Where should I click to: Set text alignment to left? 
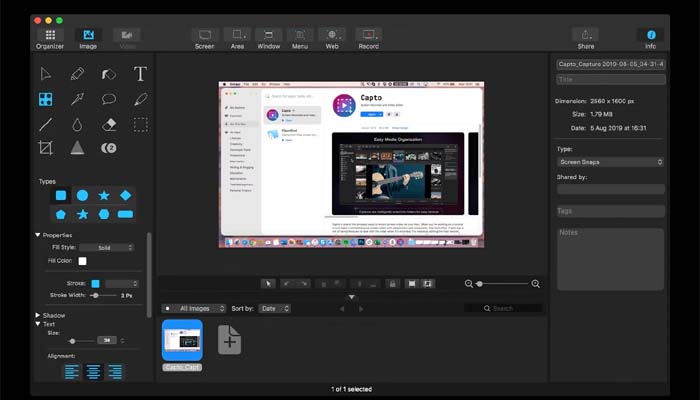click(x=72, y=372)
